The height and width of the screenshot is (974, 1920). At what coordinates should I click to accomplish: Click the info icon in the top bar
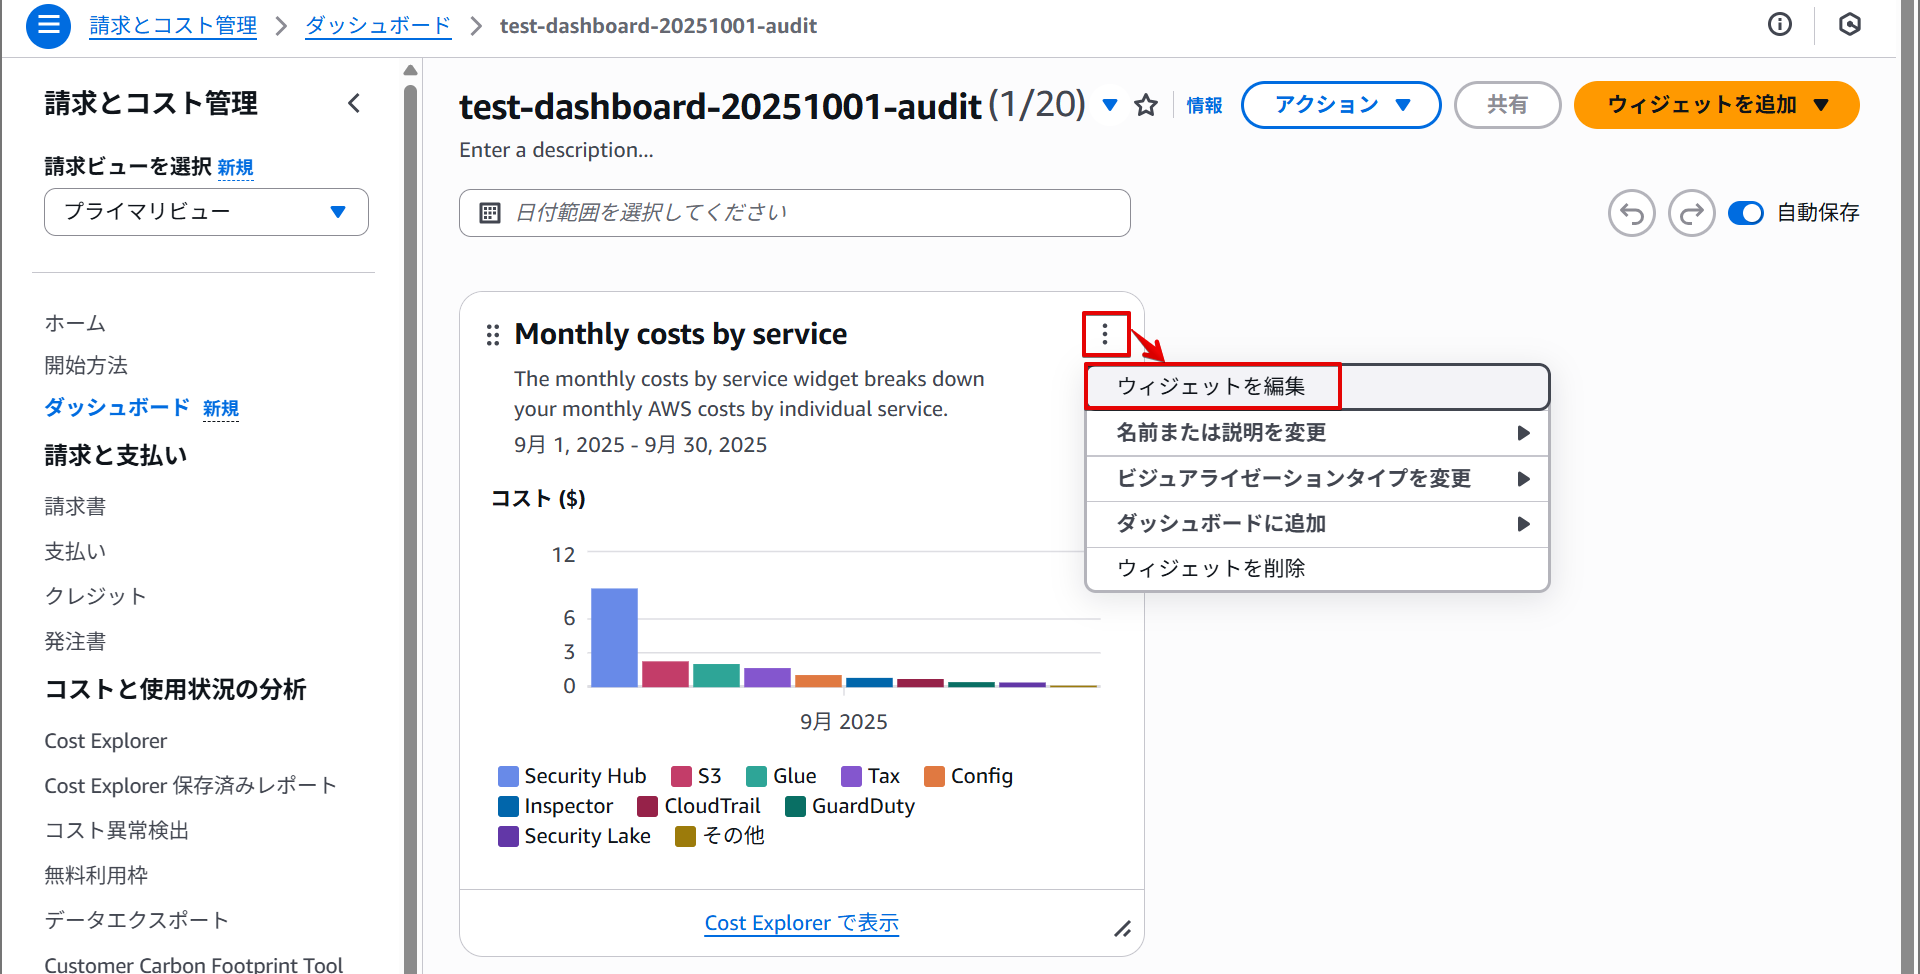coord(1780,24)
